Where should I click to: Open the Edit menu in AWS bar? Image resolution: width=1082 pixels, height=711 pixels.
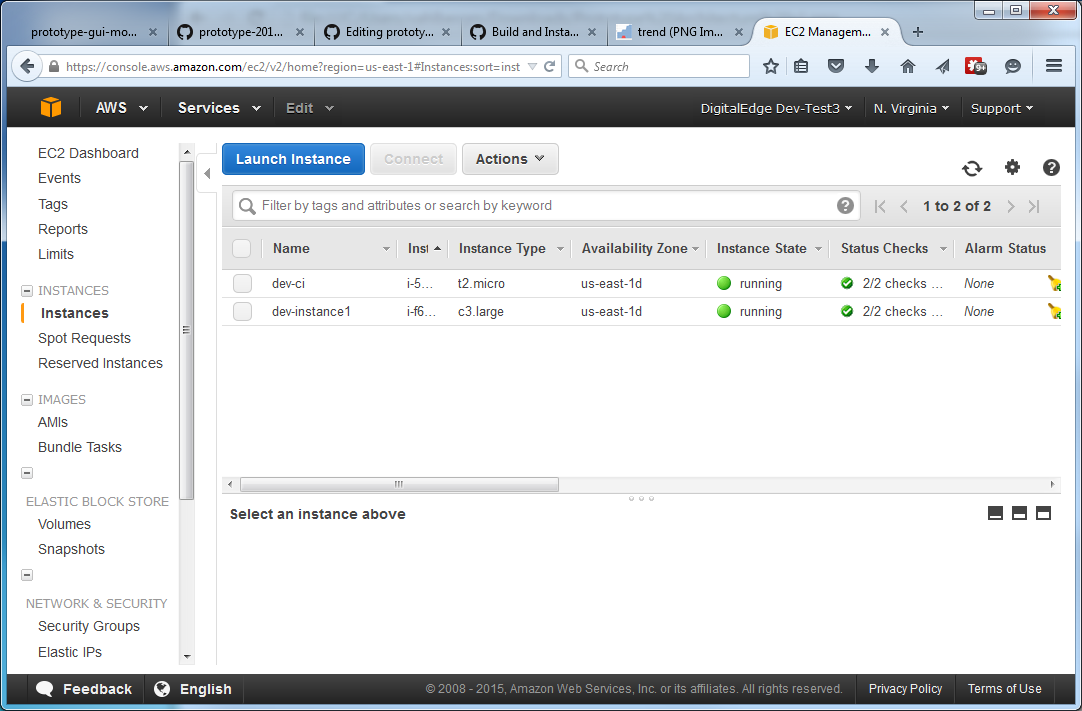point(310,108)
